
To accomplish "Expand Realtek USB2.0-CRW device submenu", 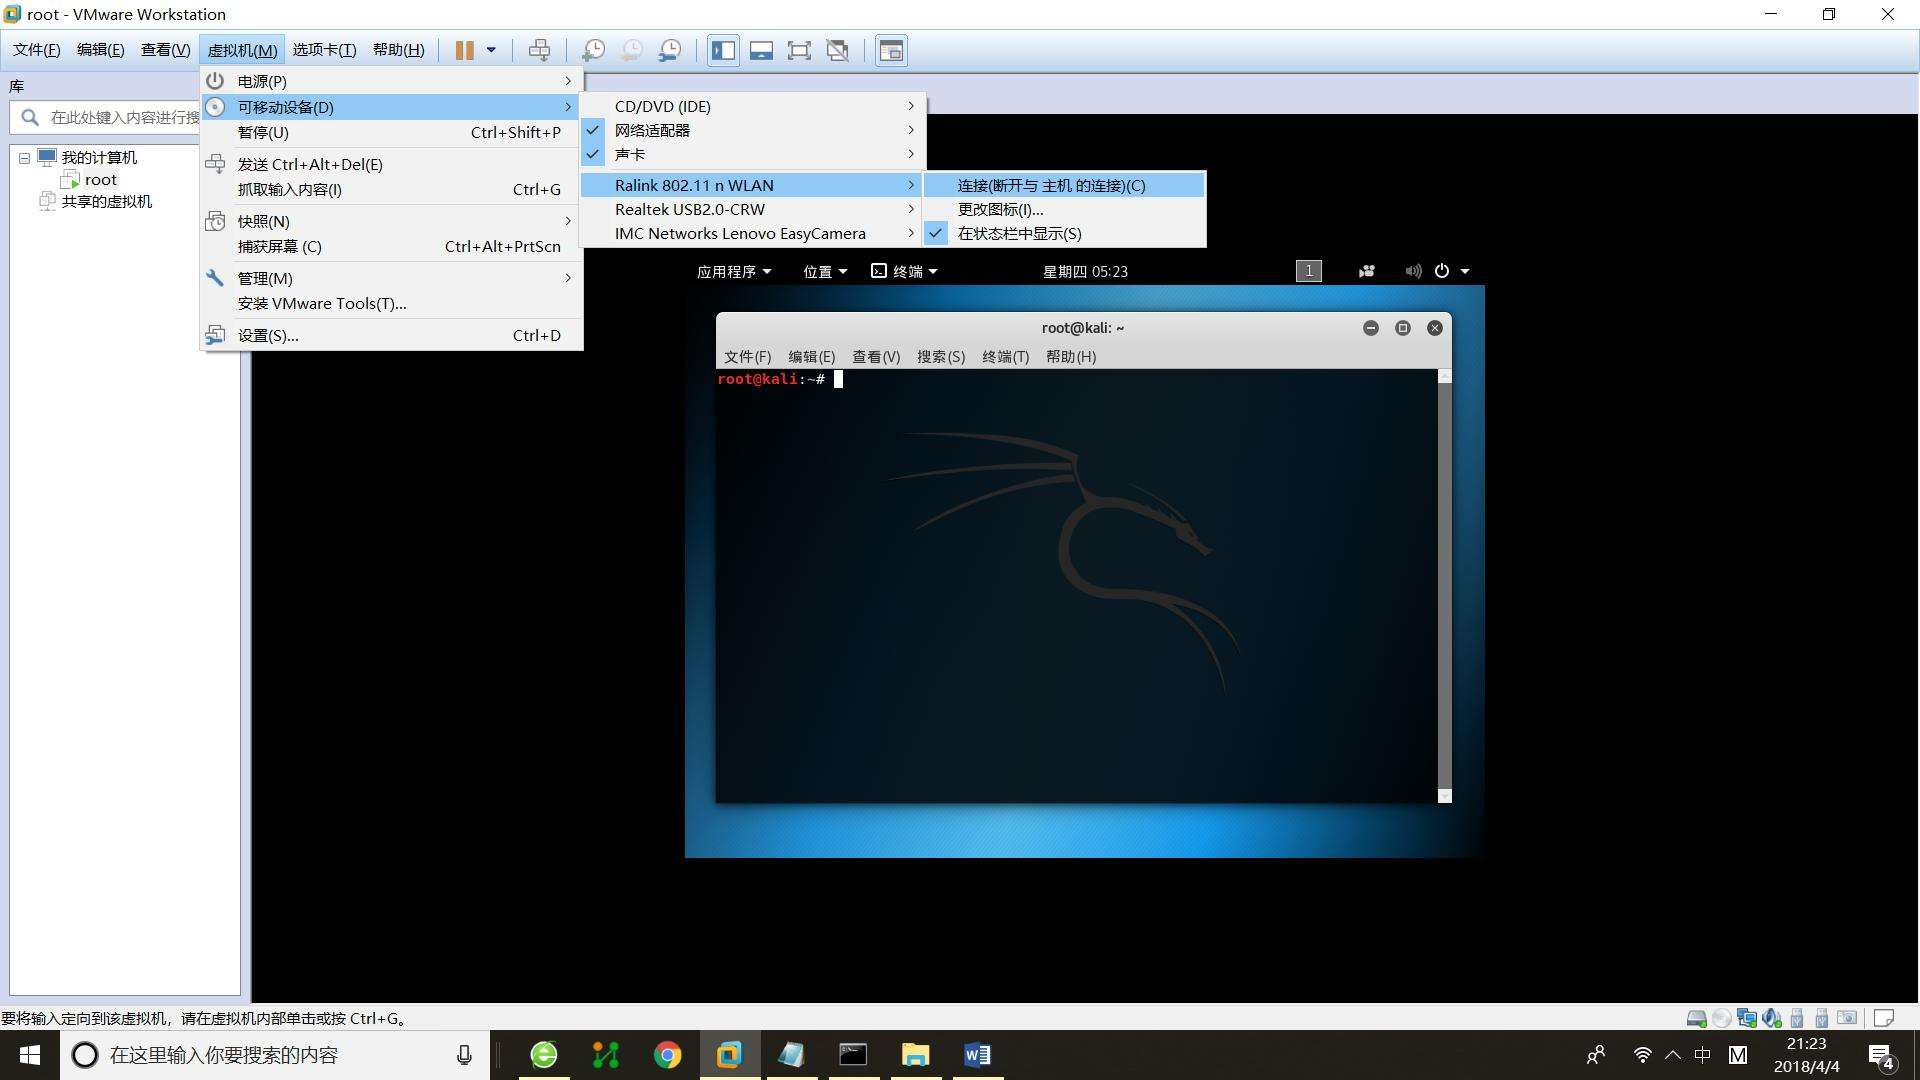I will (753, 209).
